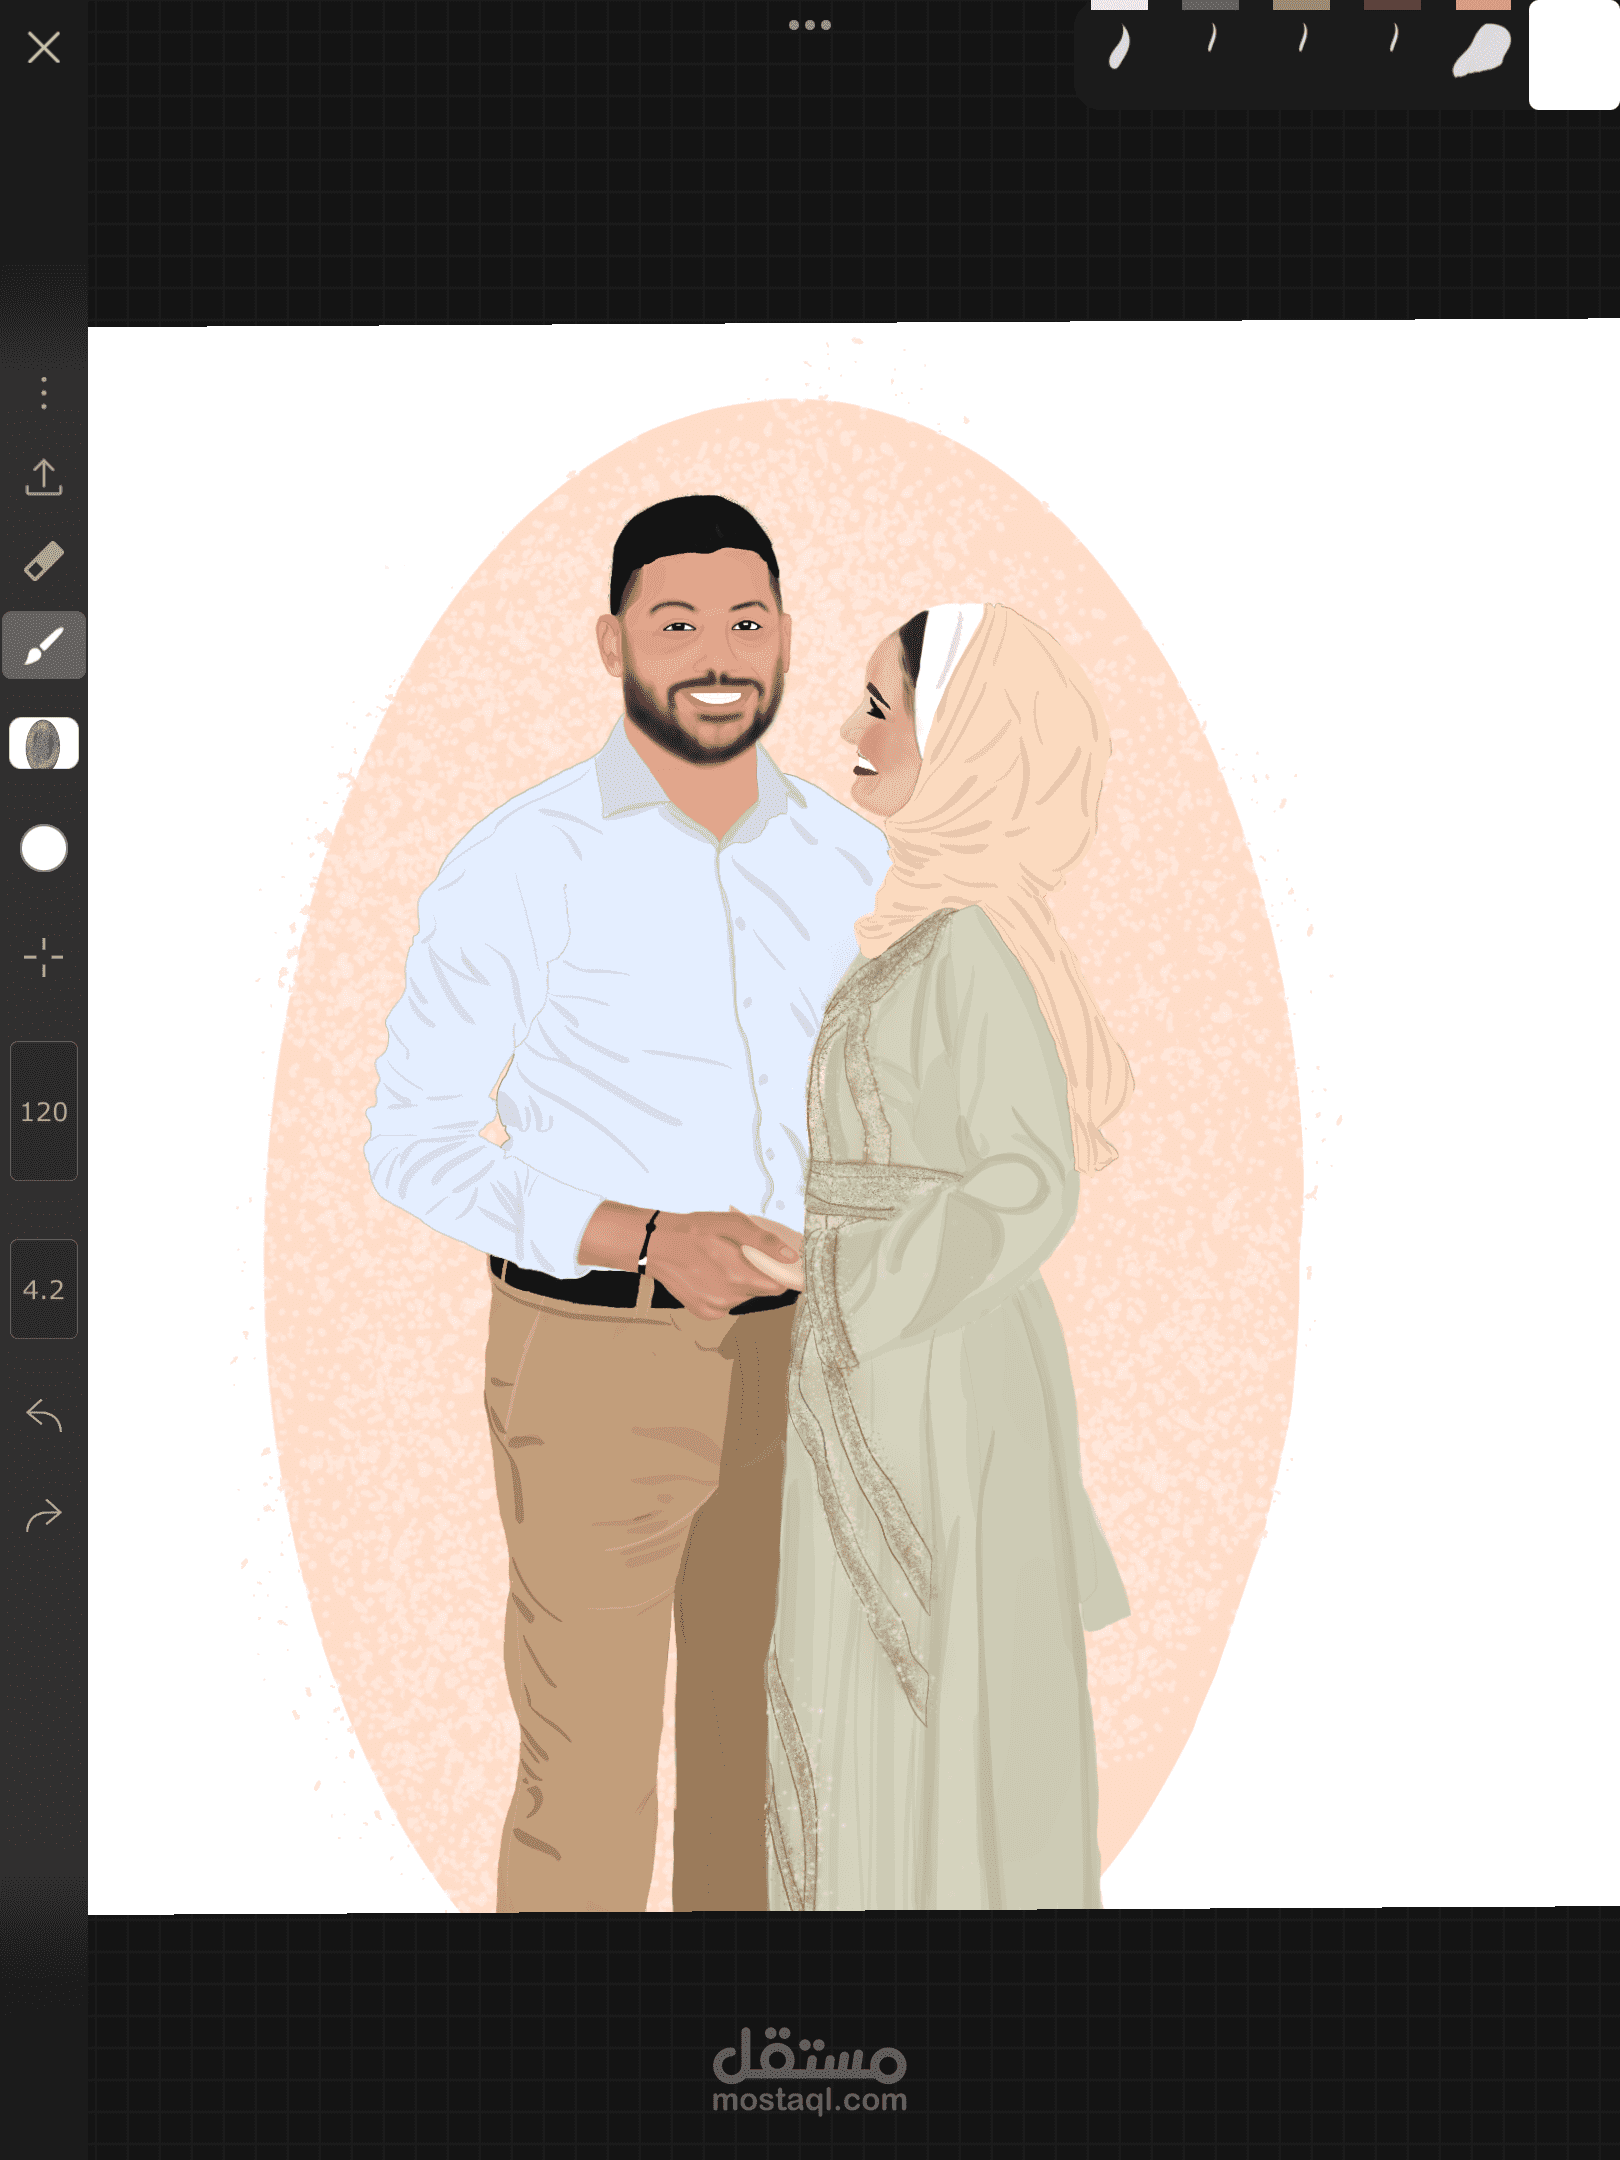Open the white color circle picker
1620x2160 pixels.
tap(44, 848)
